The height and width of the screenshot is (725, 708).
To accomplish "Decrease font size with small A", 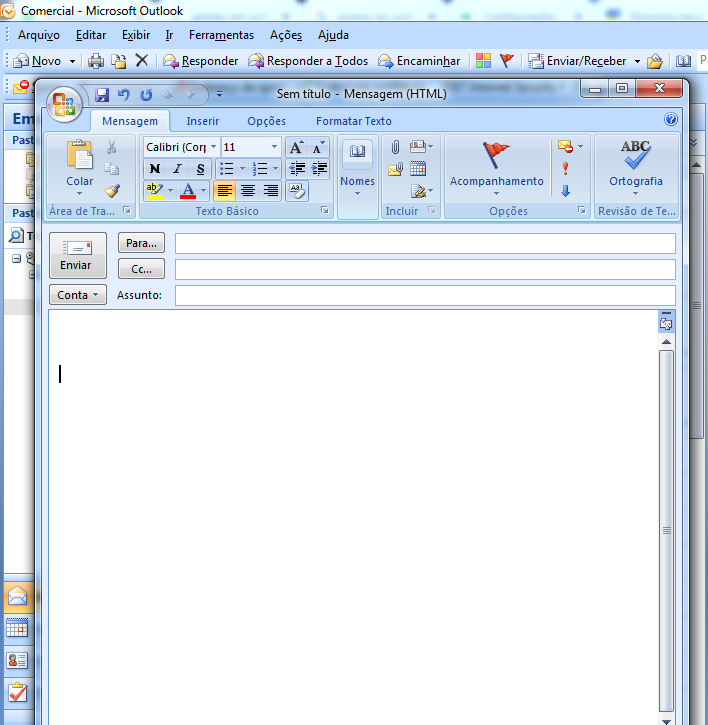I will [x=318, y=147].
